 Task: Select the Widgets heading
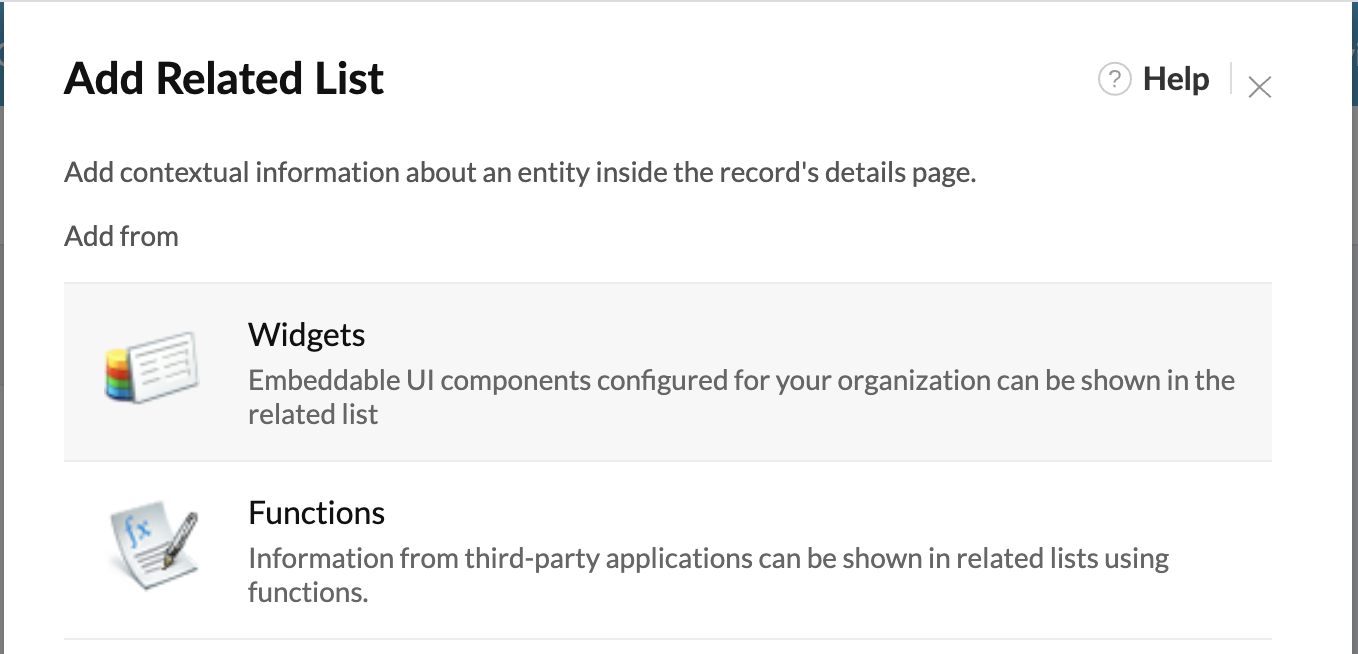pyautogui.click(x=307, y=334)
